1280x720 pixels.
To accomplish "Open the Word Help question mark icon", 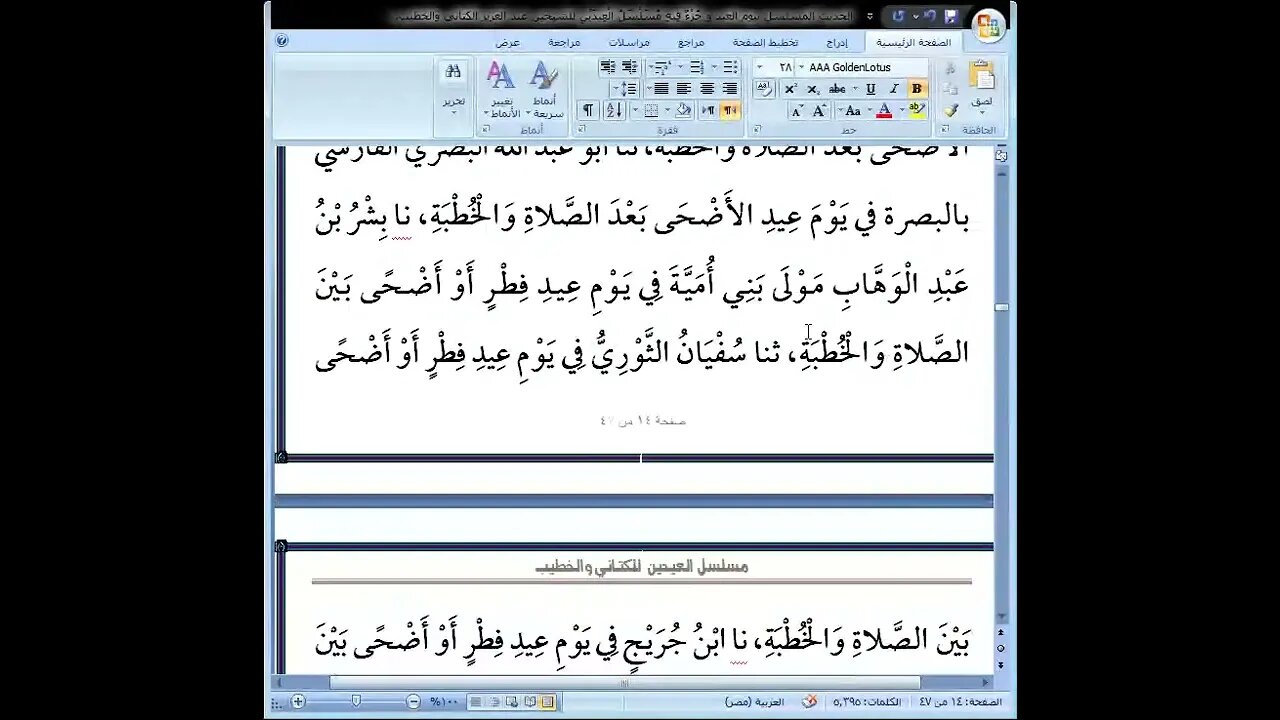I will coord(282,41).
